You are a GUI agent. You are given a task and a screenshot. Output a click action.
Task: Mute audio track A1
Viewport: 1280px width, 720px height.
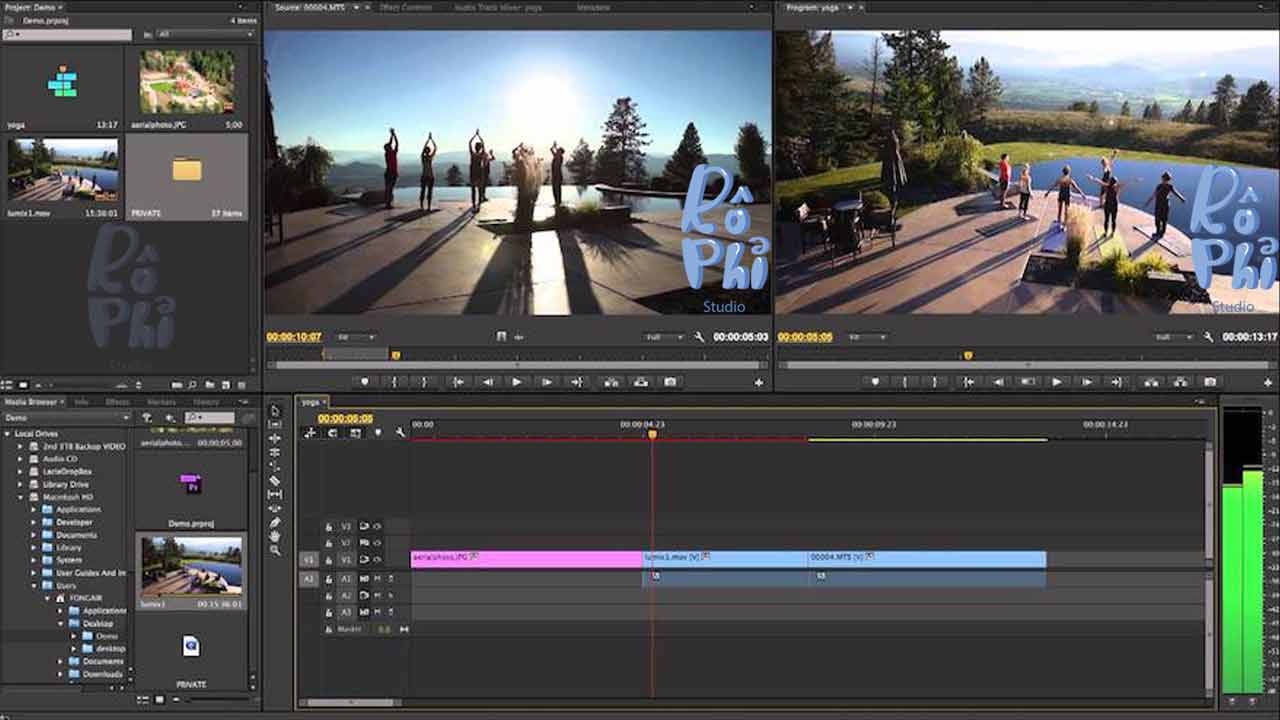tap(378, 578)
